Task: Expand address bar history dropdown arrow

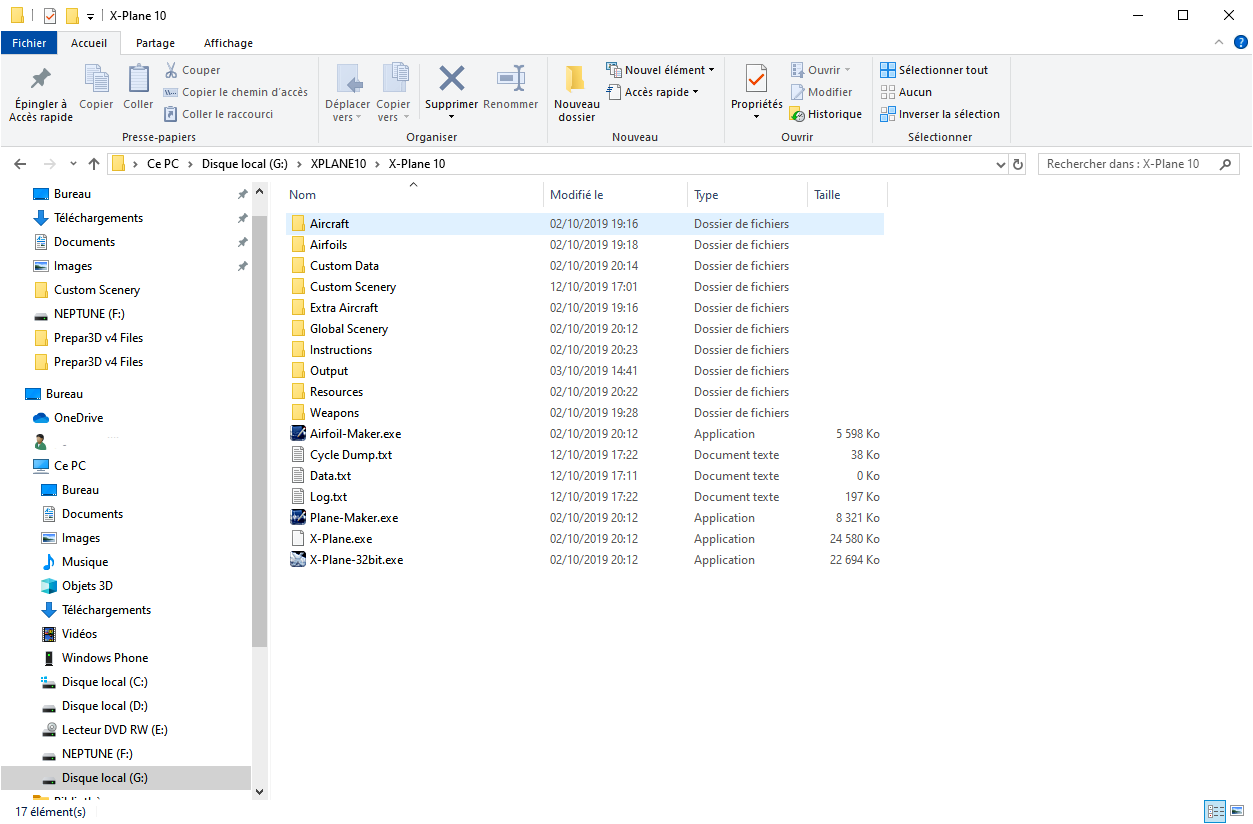Action: [1001, 164]
